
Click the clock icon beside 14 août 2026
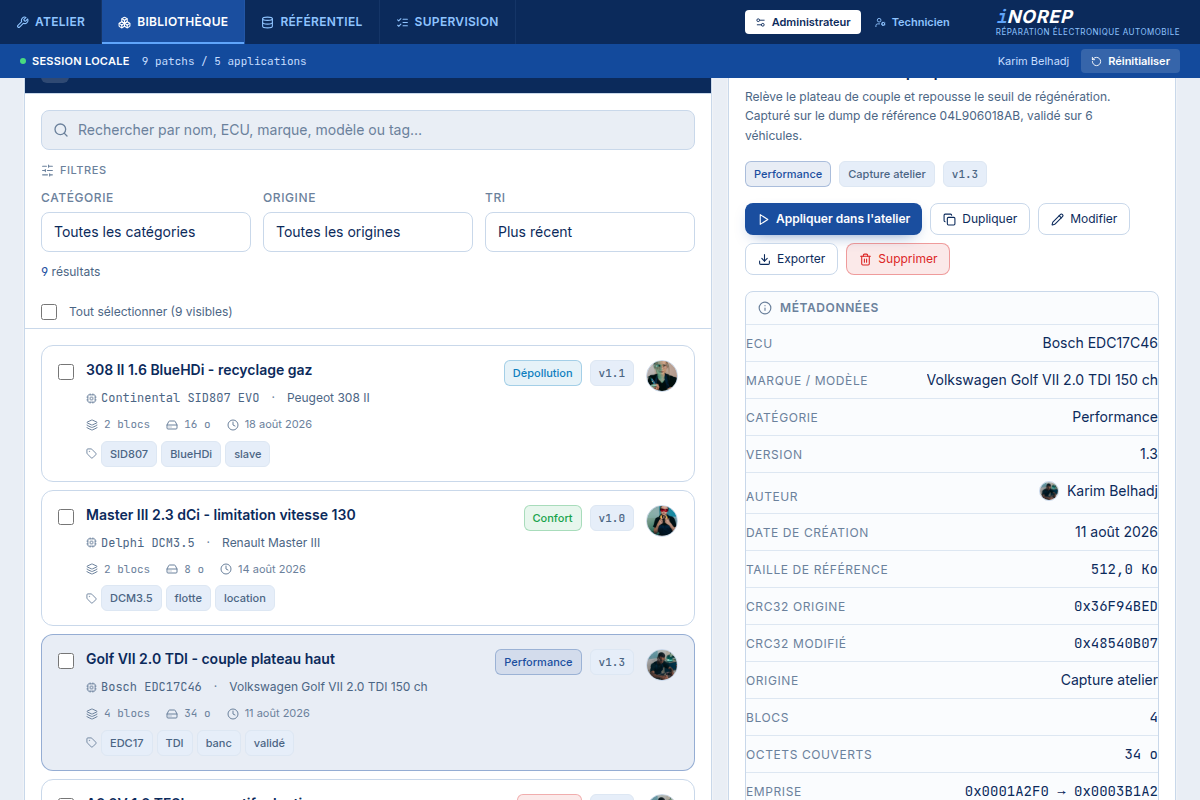coord(227,569)
